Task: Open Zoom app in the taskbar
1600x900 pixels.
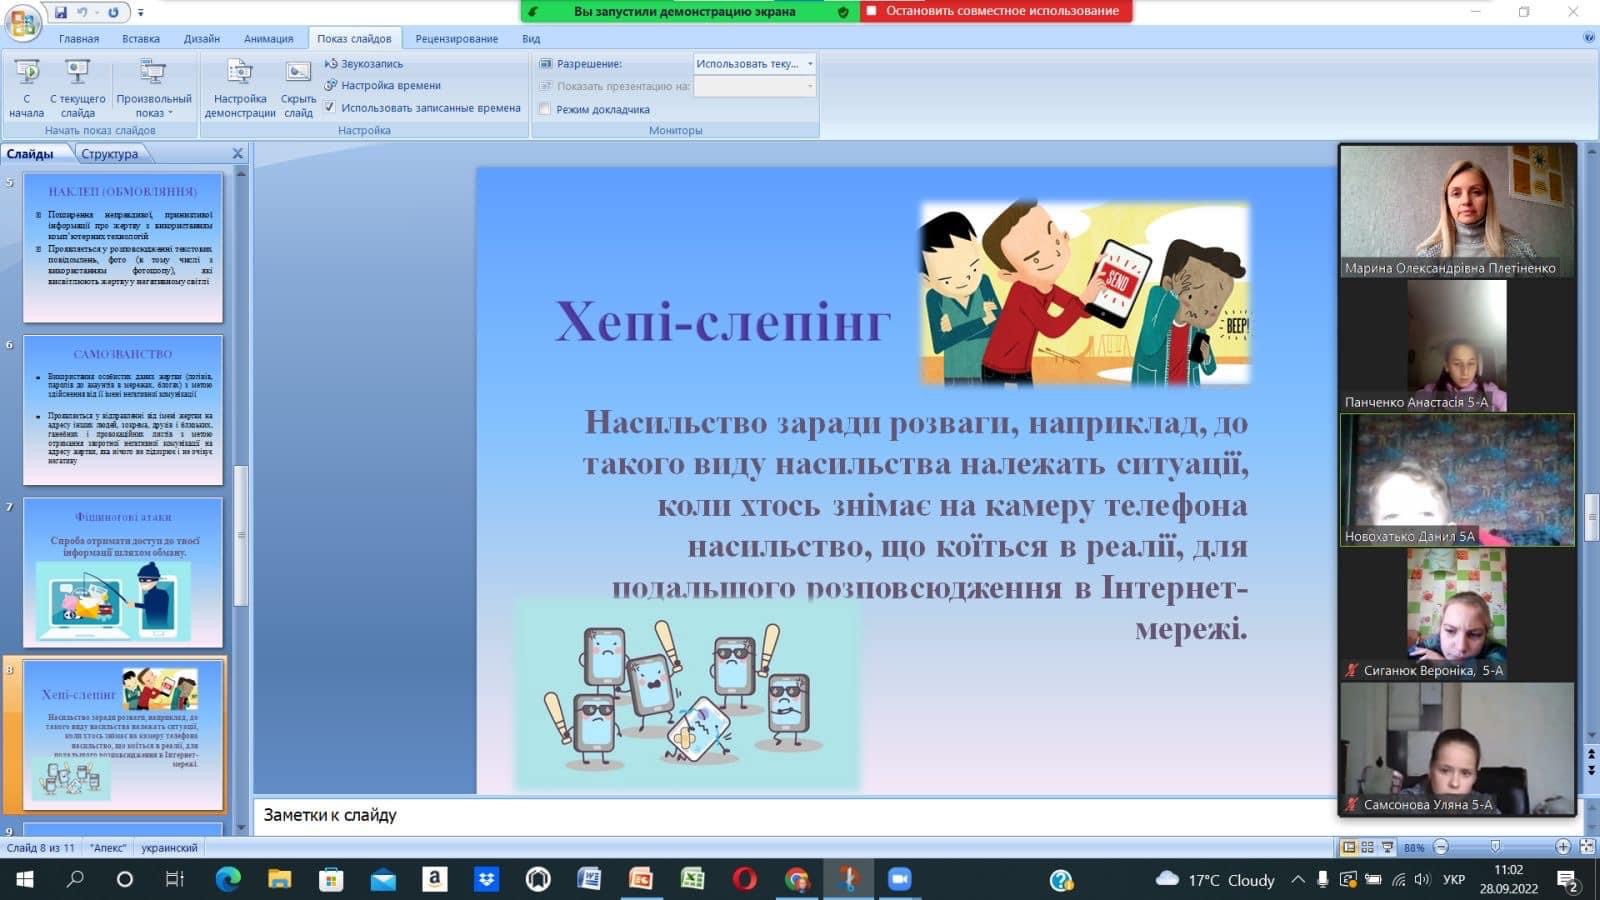Action: (899, 879)
